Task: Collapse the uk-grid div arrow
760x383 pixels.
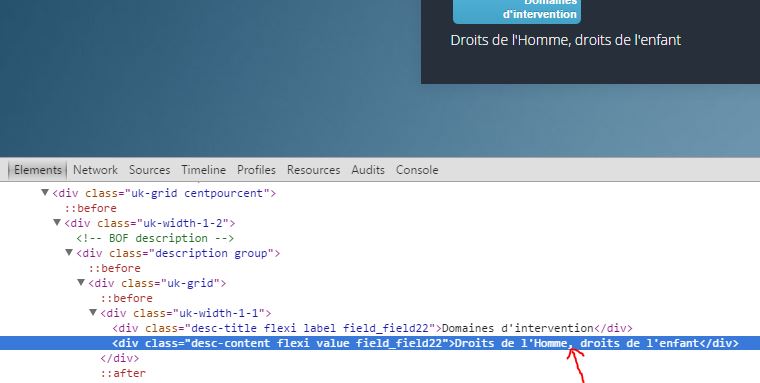Action: 81,283
